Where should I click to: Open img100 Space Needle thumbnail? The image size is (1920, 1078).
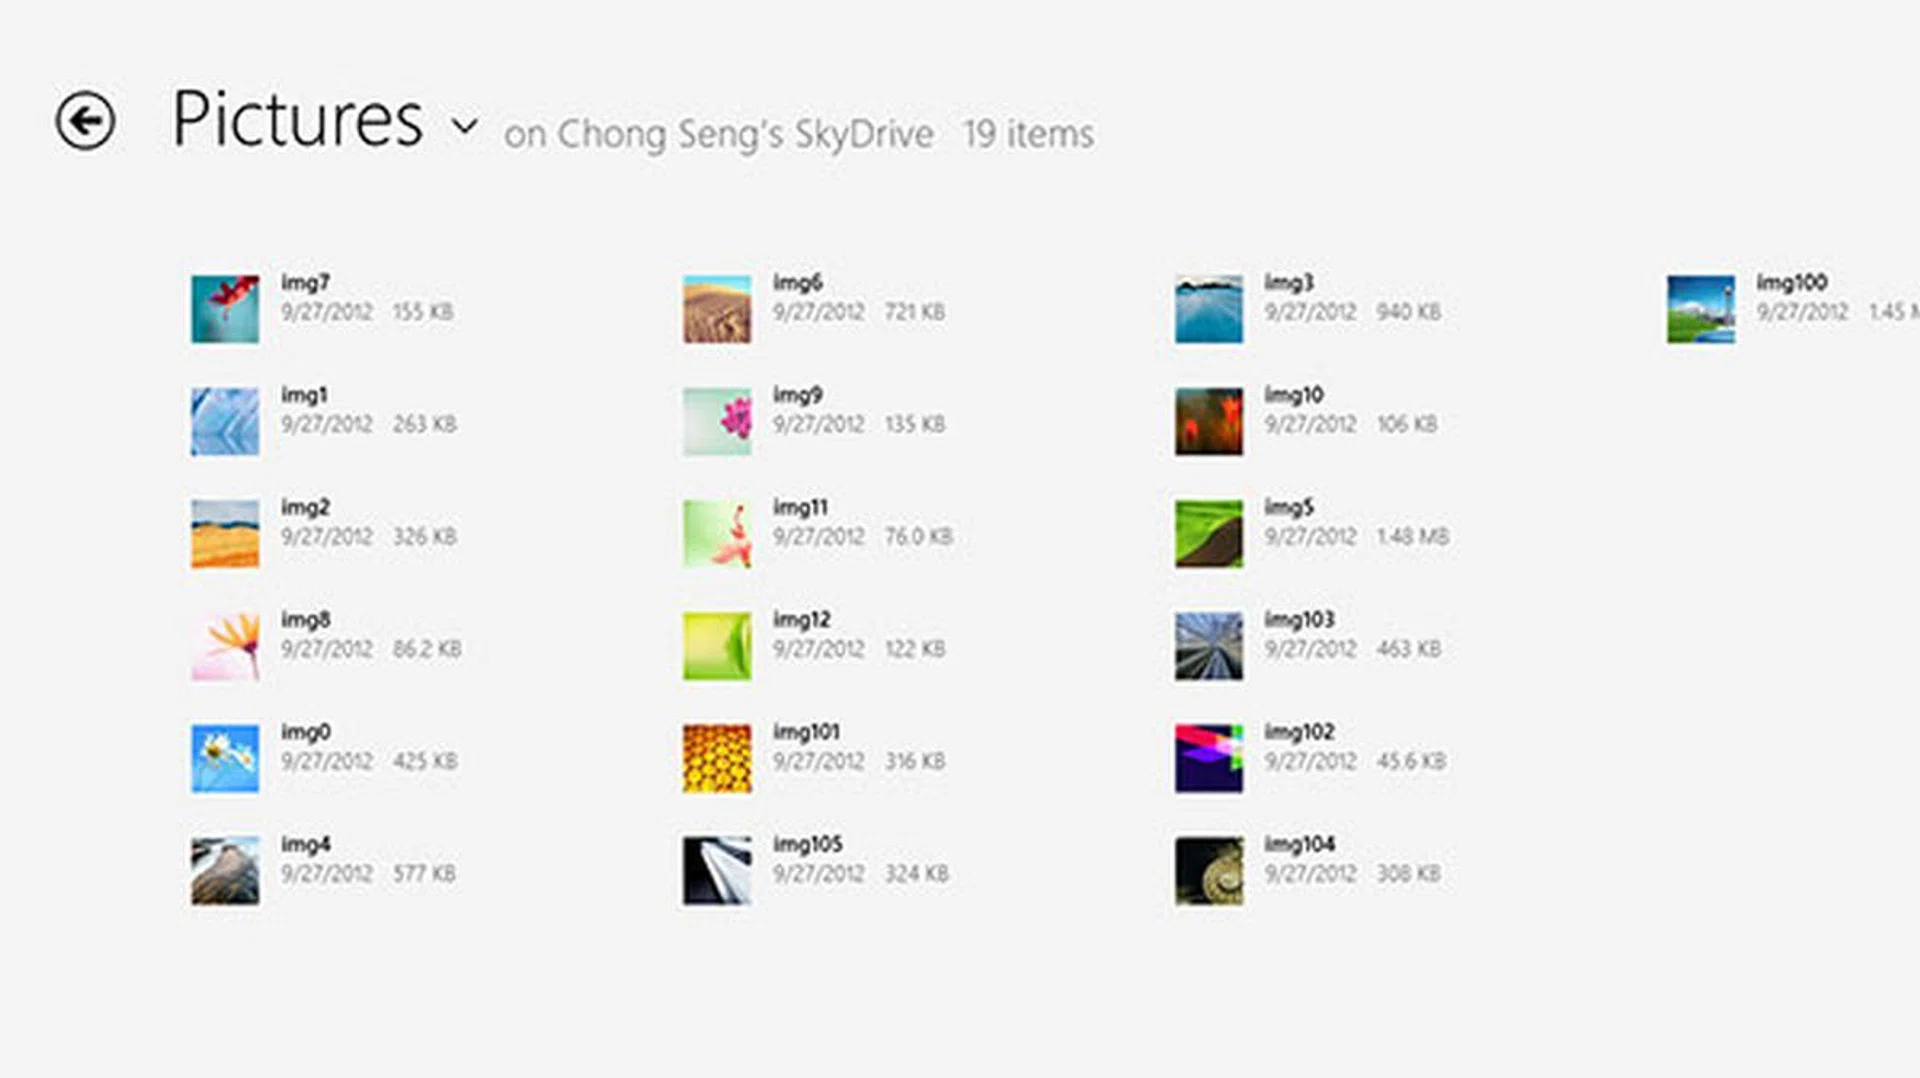coord(1701,309)
